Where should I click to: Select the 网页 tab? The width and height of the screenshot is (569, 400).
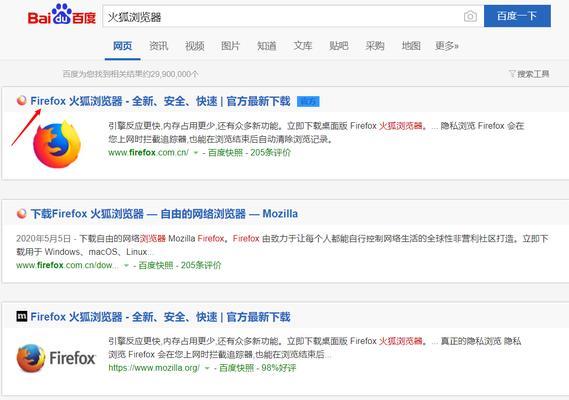[122, 46]
